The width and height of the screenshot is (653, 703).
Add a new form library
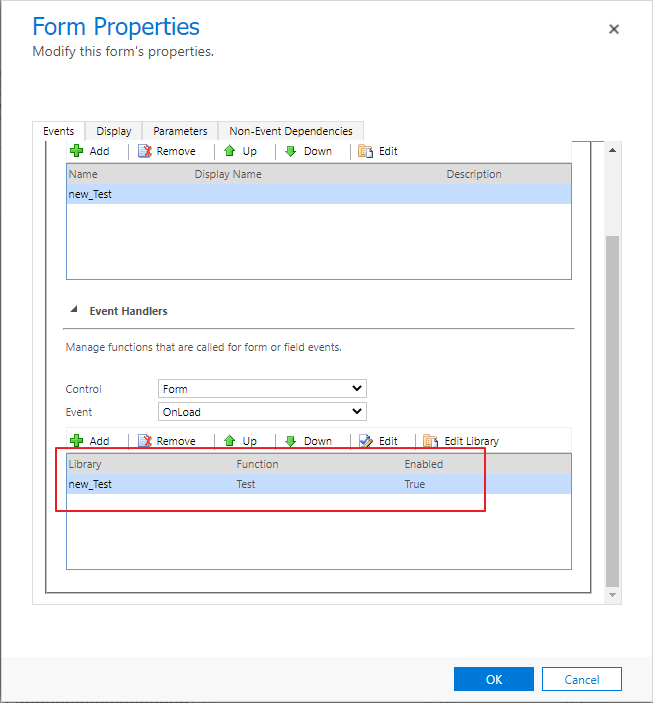[90, 151]
